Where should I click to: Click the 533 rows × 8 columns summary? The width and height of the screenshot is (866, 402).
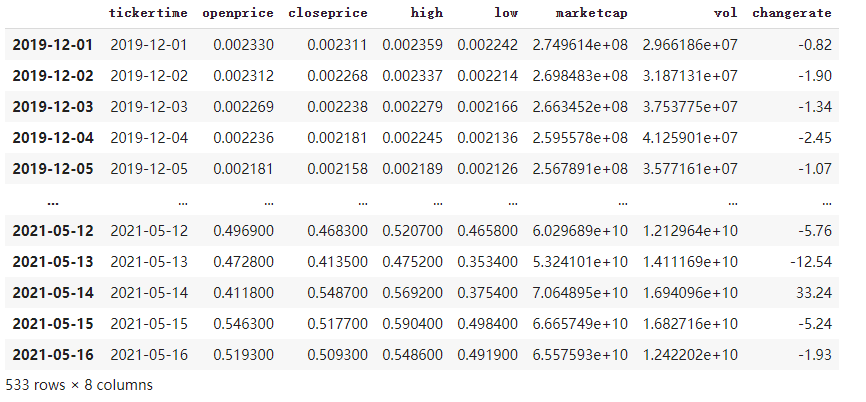point(79,385)
